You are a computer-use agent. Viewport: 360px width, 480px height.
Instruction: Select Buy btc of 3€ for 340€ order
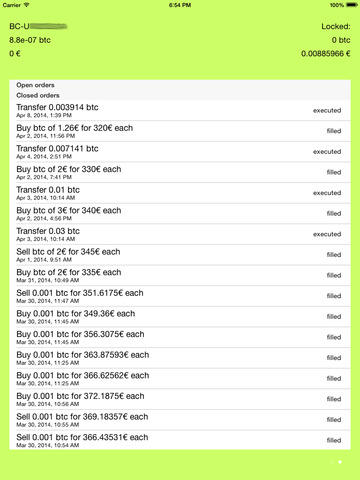(180, 214)
